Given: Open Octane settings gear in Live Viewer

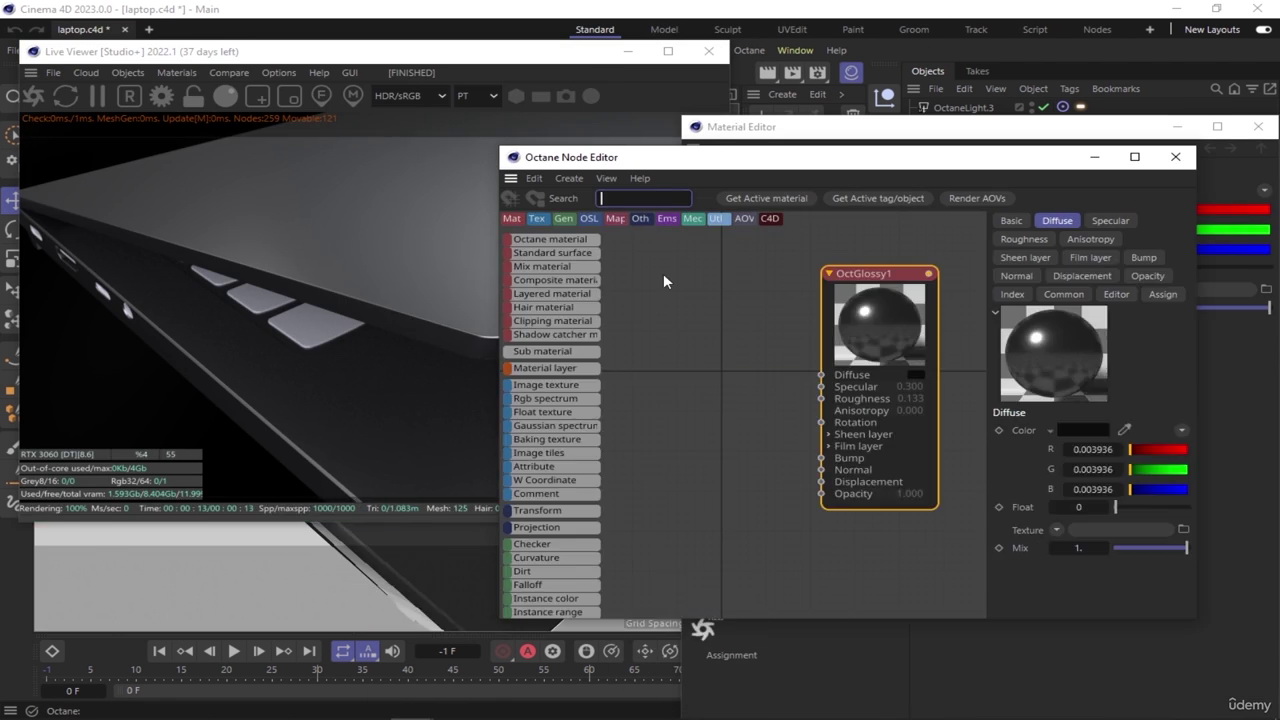Looking at the screenshot, I should [x=161, y=96].
